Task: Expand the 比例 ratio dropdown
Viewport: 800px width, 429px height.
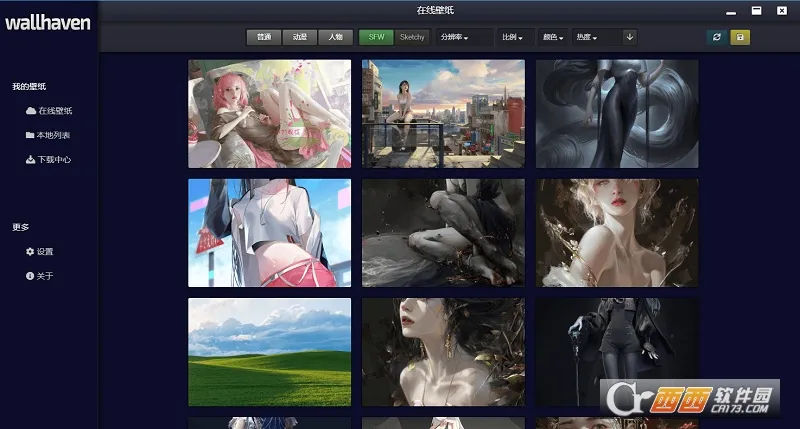Action: [514, 38]
